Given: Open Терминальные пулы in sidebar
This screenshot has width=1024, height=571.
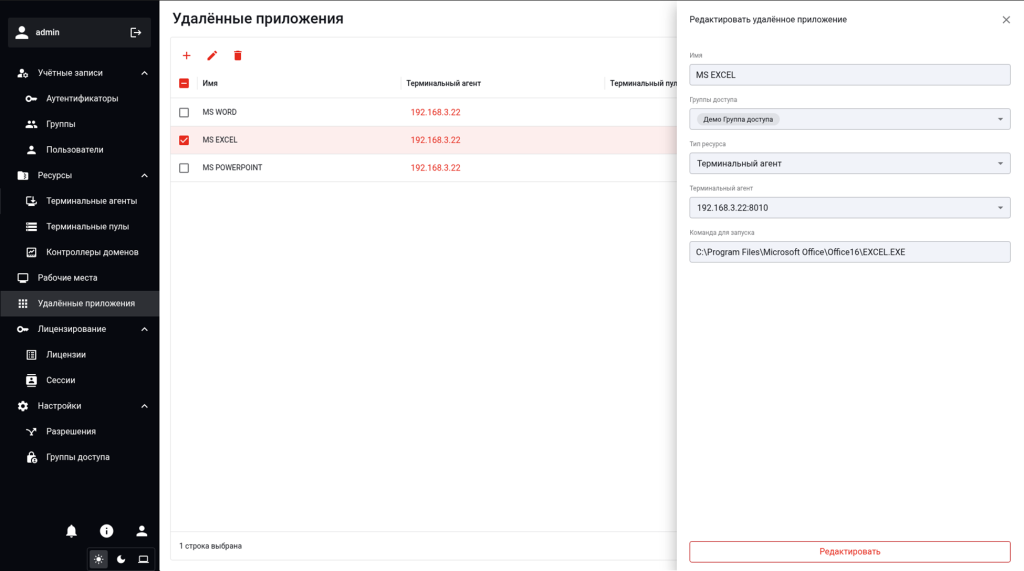Looking at the screenshot, I should [87, 227].
